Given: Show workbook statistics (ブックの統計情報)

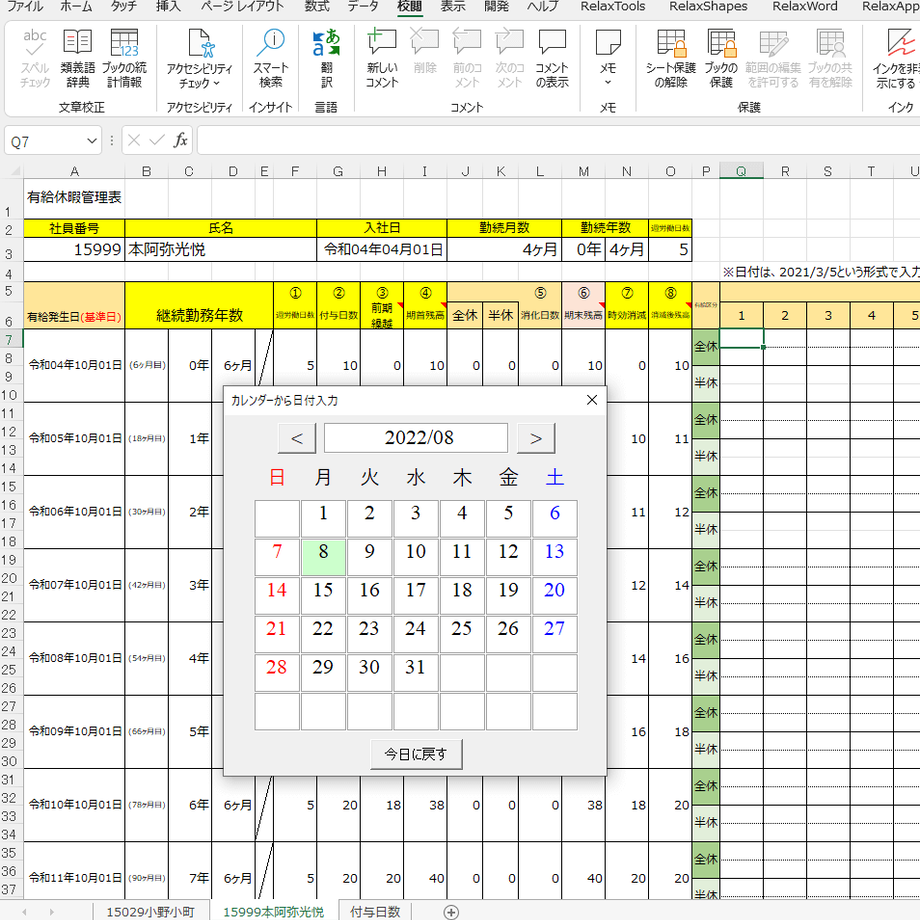Looking at the screenshot, I should (x=124, y=58).
